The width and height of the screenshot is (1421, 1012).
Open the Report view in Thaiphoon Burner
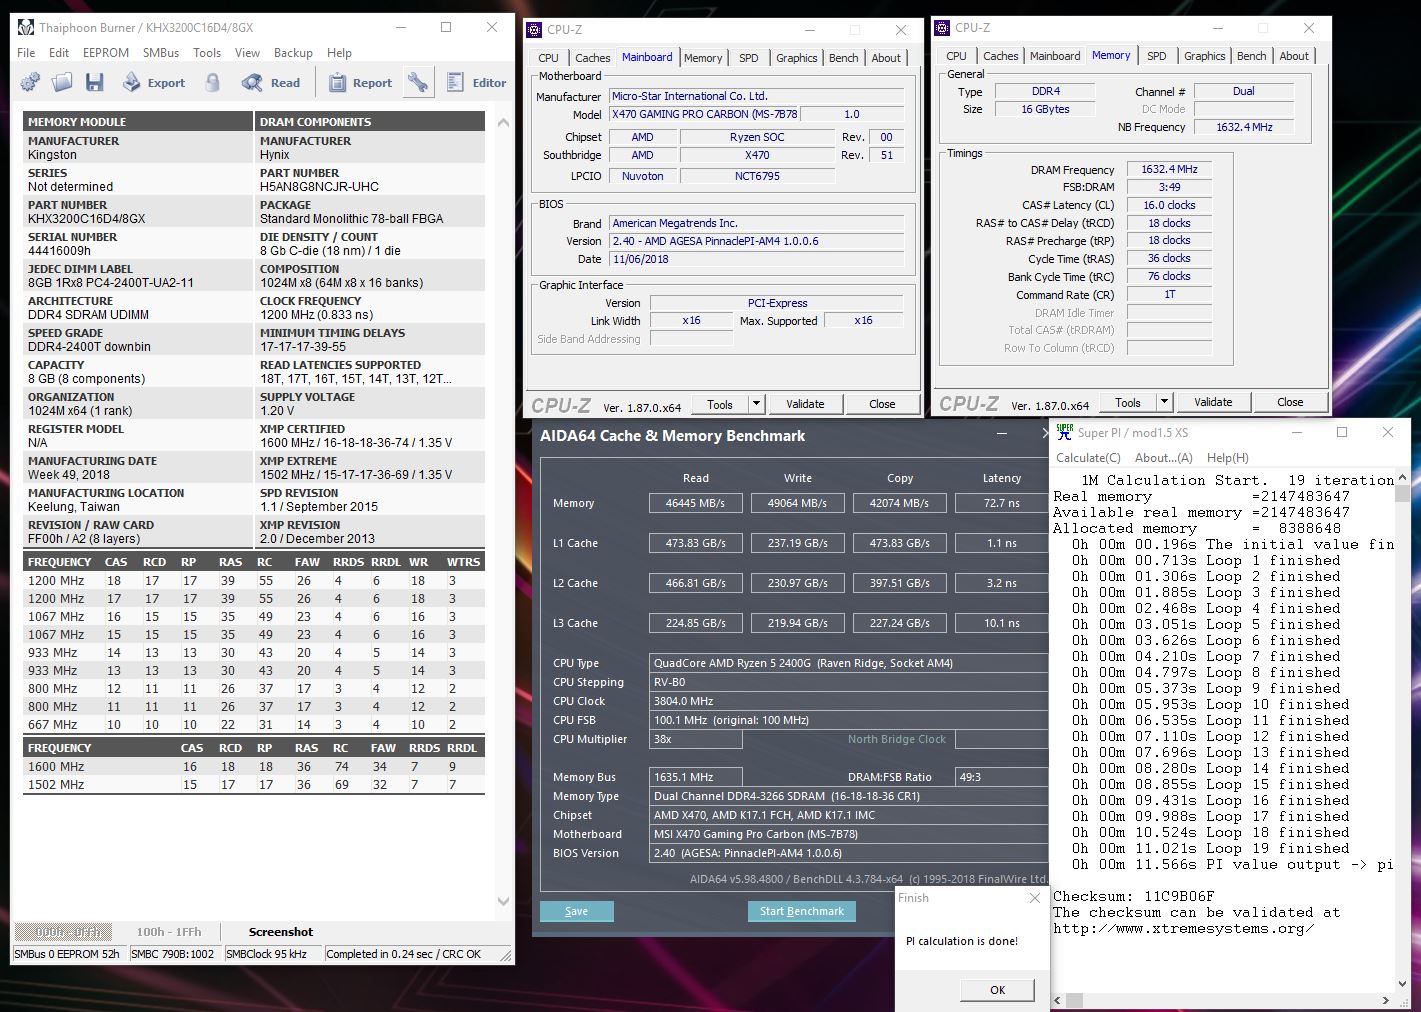[361, 82]
